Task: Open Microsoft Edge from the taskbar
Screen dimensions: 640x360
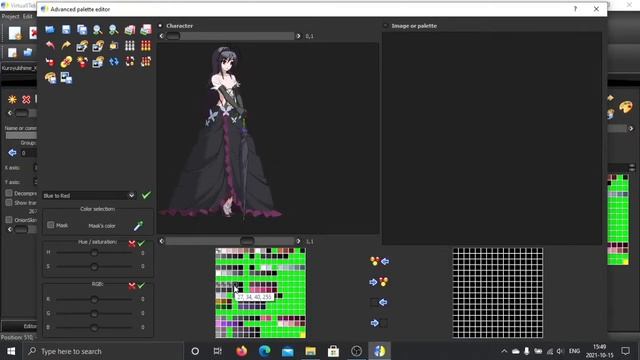Action: click(x=264, y=351)
